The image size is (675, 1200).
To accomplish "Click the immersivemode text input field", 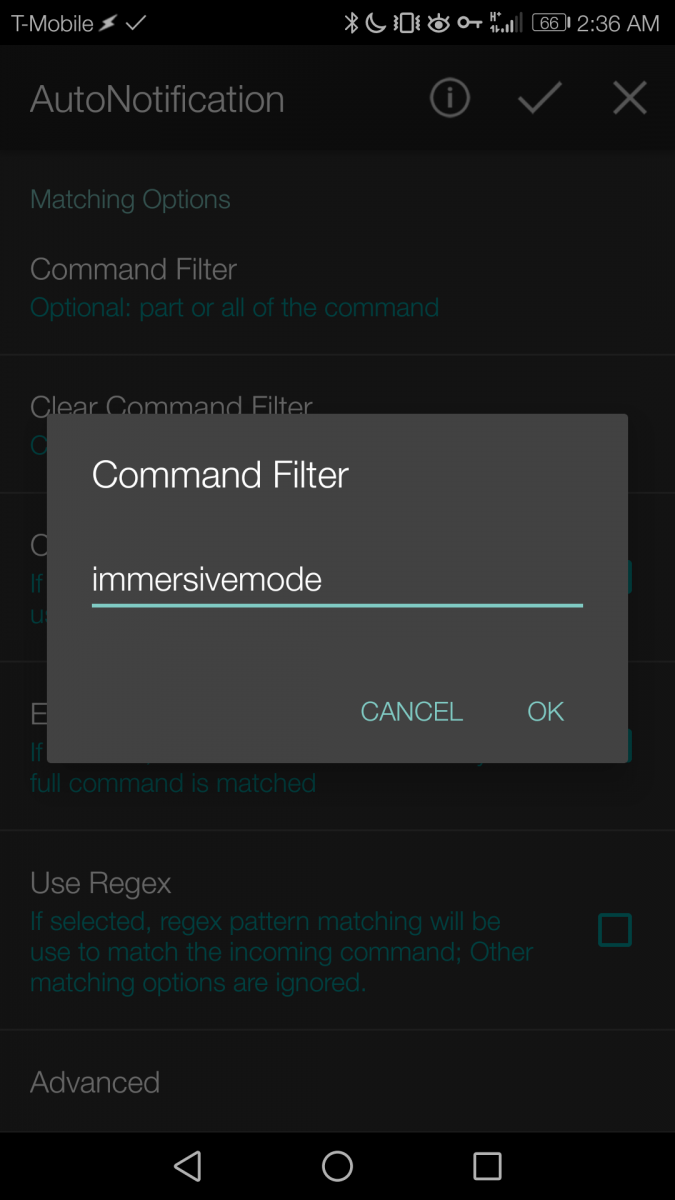I will tap(335, 579).
